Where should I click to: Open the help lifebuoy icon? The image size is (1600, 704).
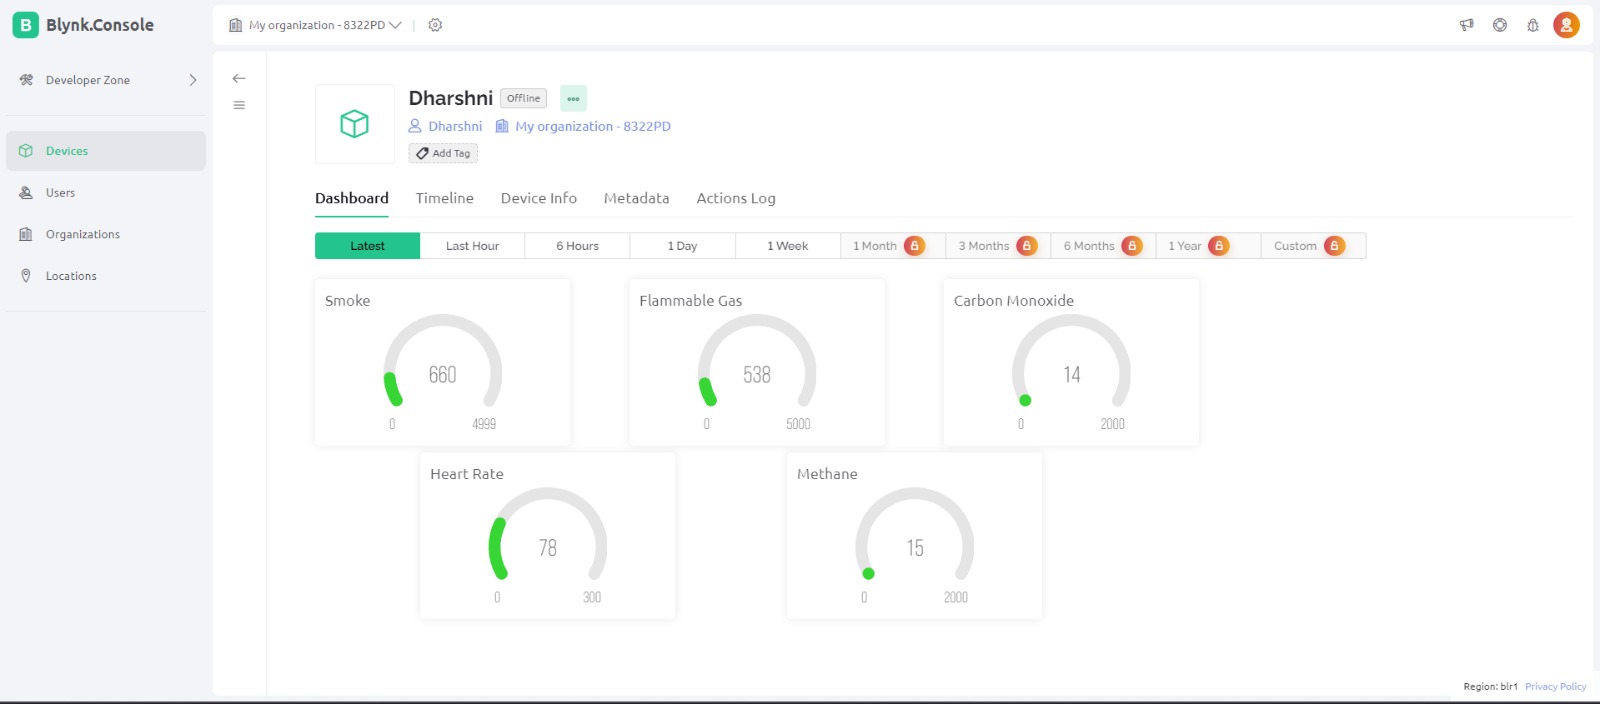point(1500,25)
